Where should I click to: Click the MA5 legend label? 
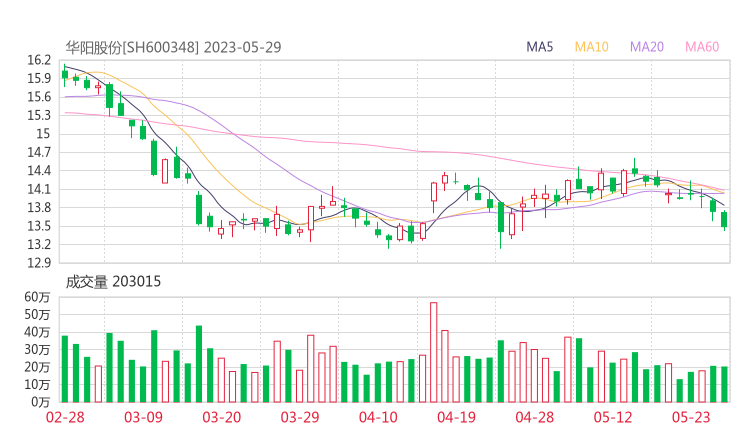pyautogui.click(x=539, y=47)
